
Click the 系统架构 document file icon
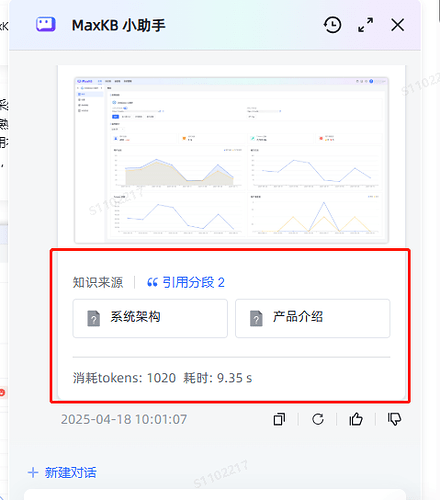pyautogui.click(x=93, y=318)
